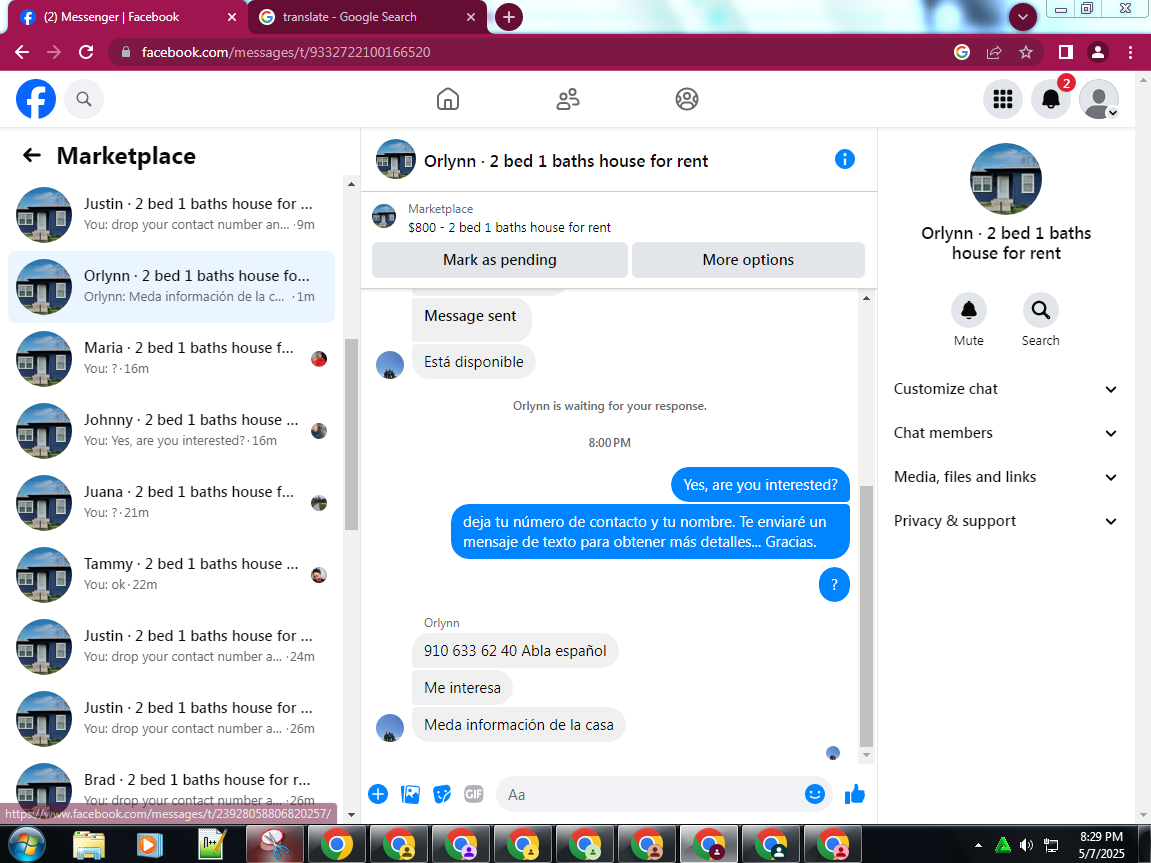Screen dimensions: 1151x863
Task: Toggle Chrome side panel icon
Action: tap(1066, 52)
